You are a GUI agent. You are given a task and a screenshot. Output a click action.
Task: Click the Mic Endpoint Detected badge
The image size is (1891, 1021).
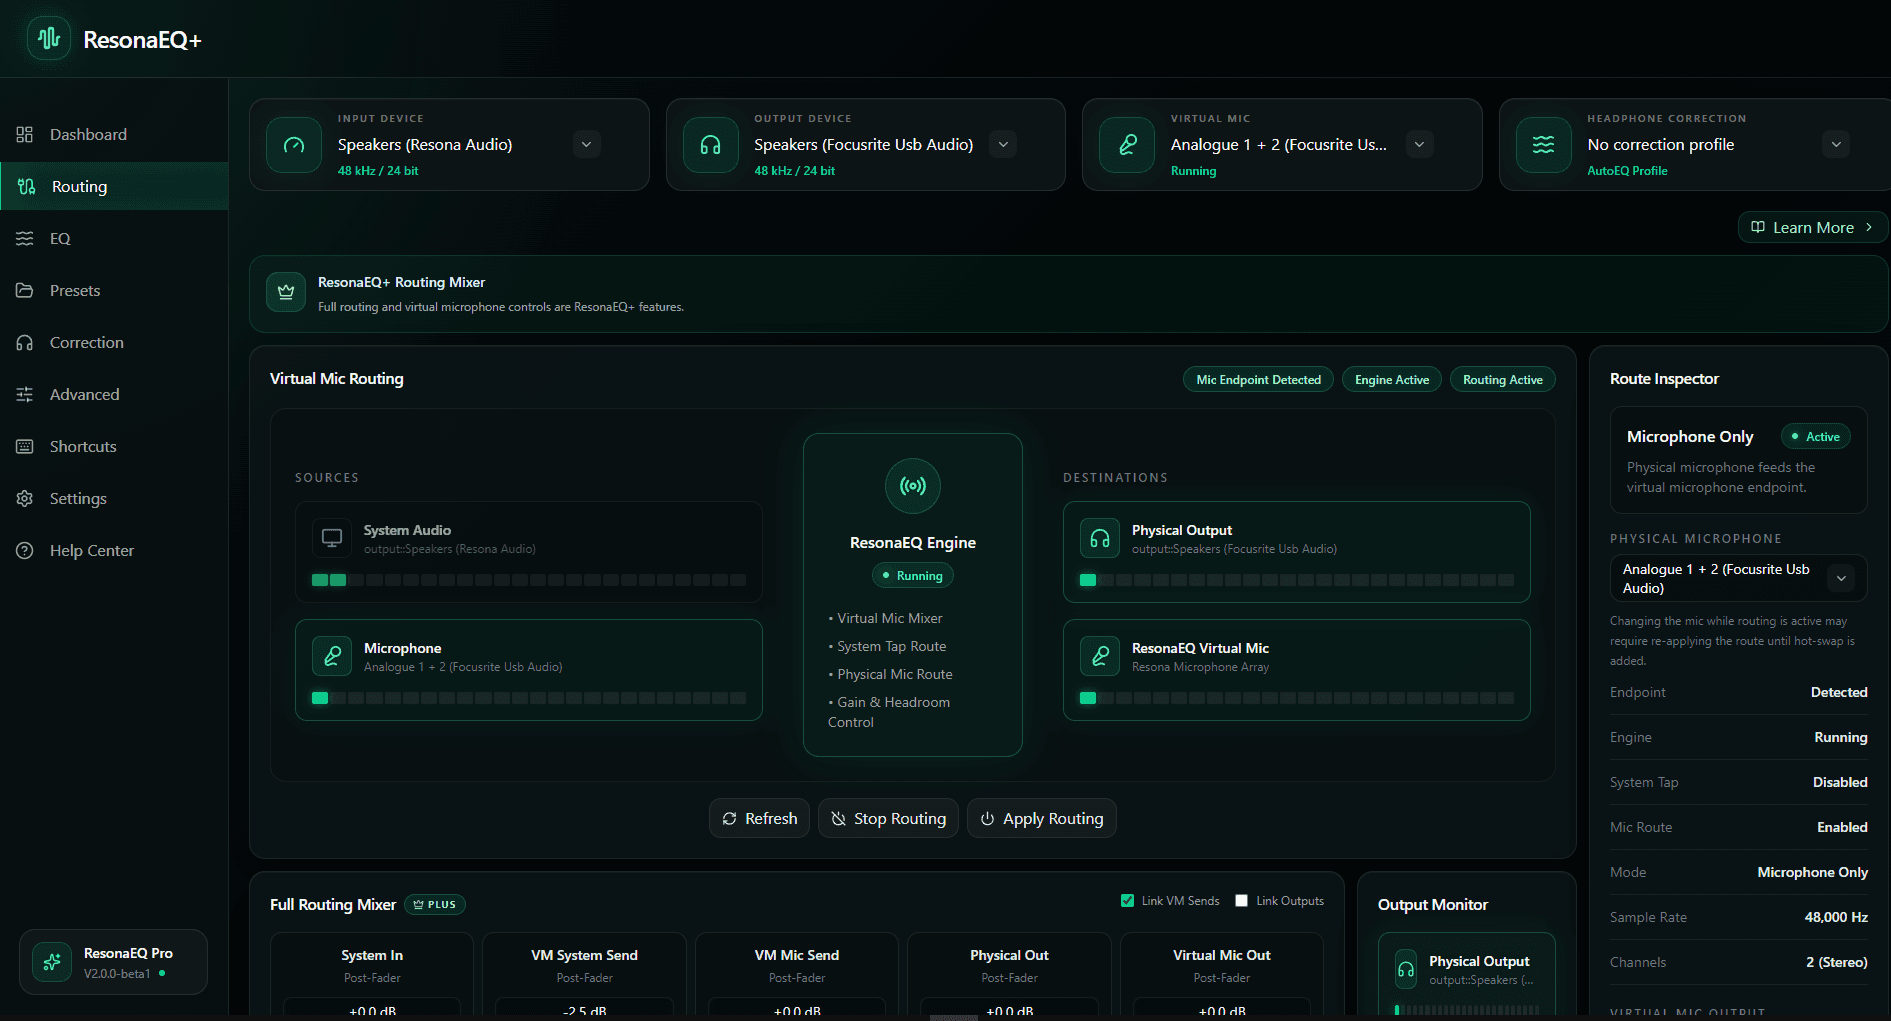click(x=1258, y=379)
